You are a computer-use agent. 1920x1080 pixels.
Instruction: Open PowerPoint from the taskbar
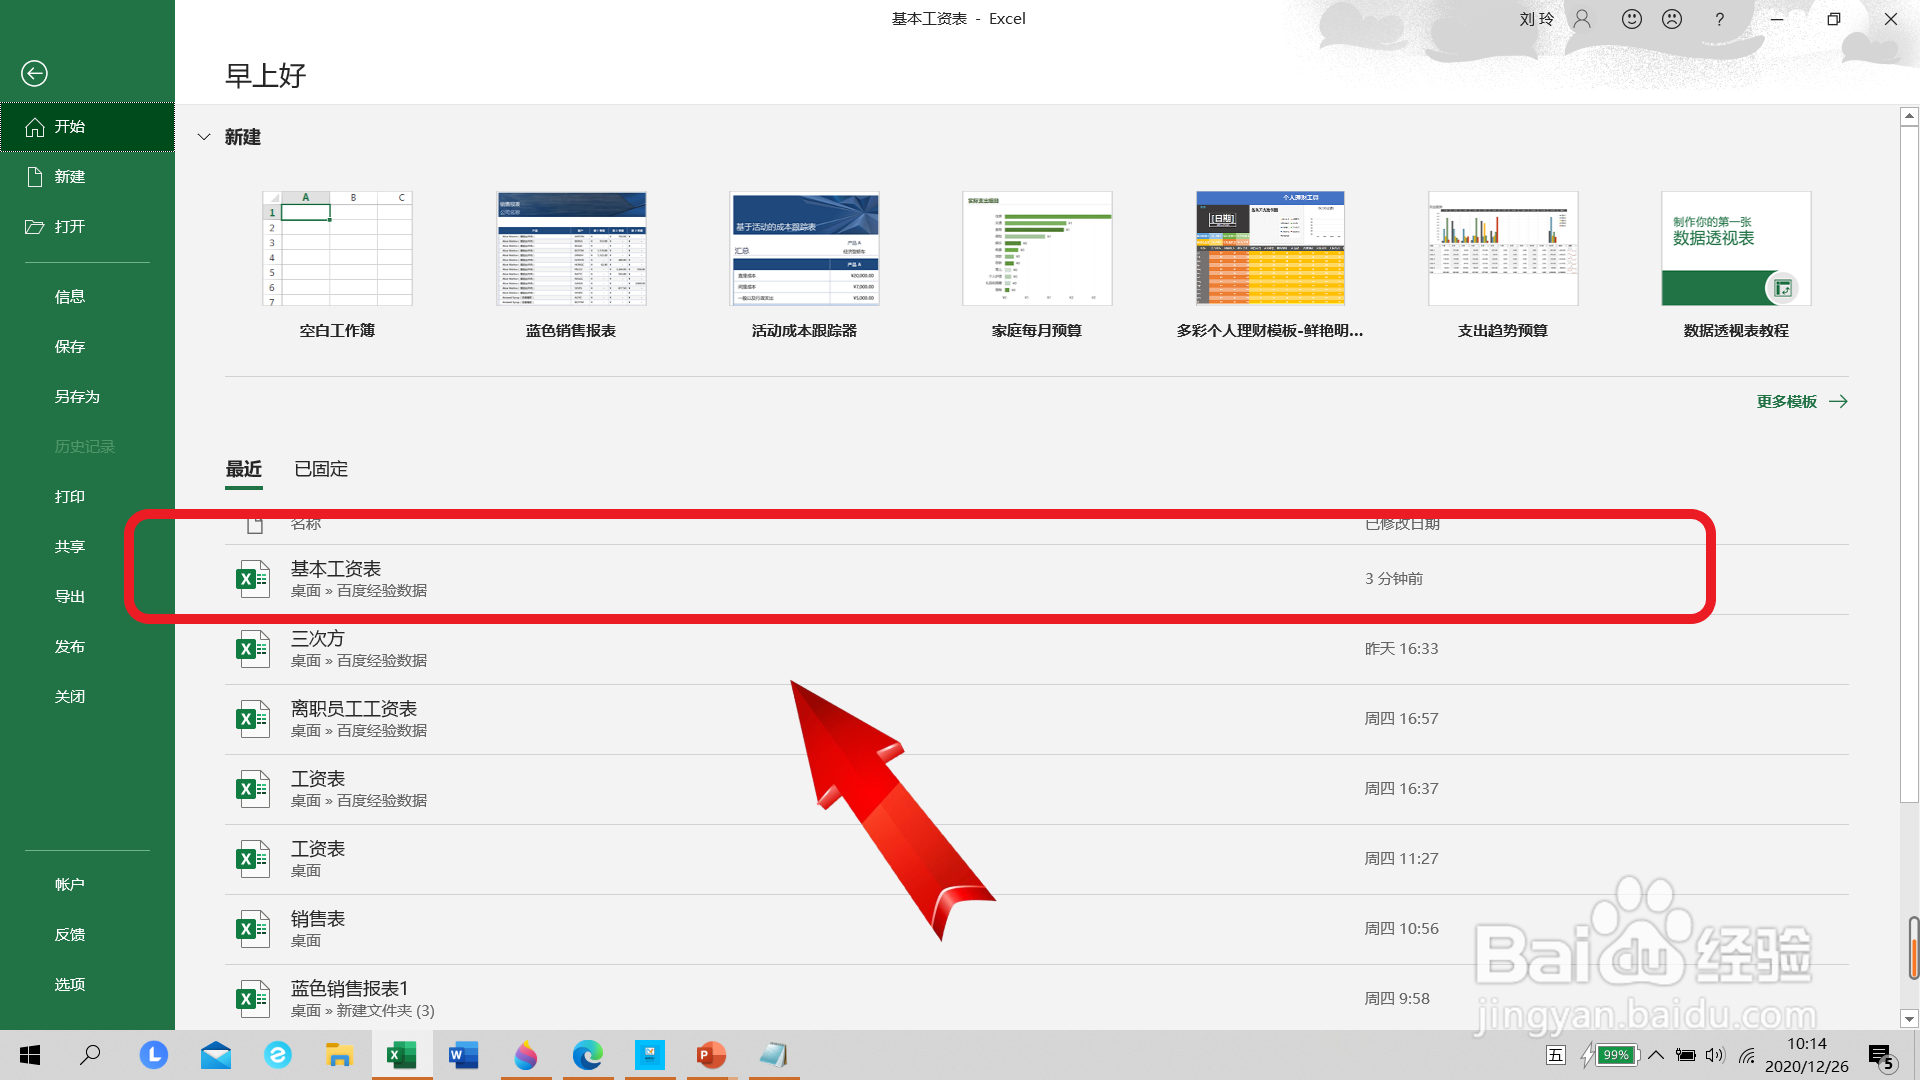(x=711, y=1055)
